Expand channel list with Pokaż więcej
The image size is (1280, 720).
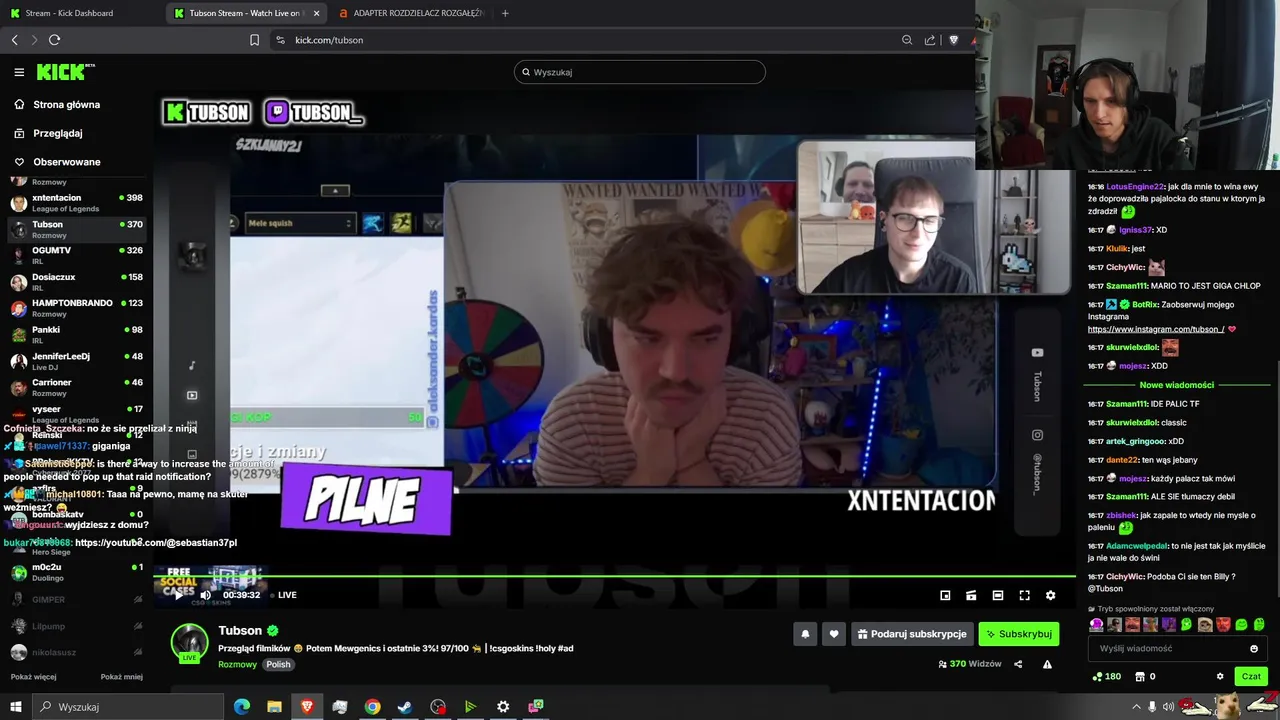(x=33, y=677)
